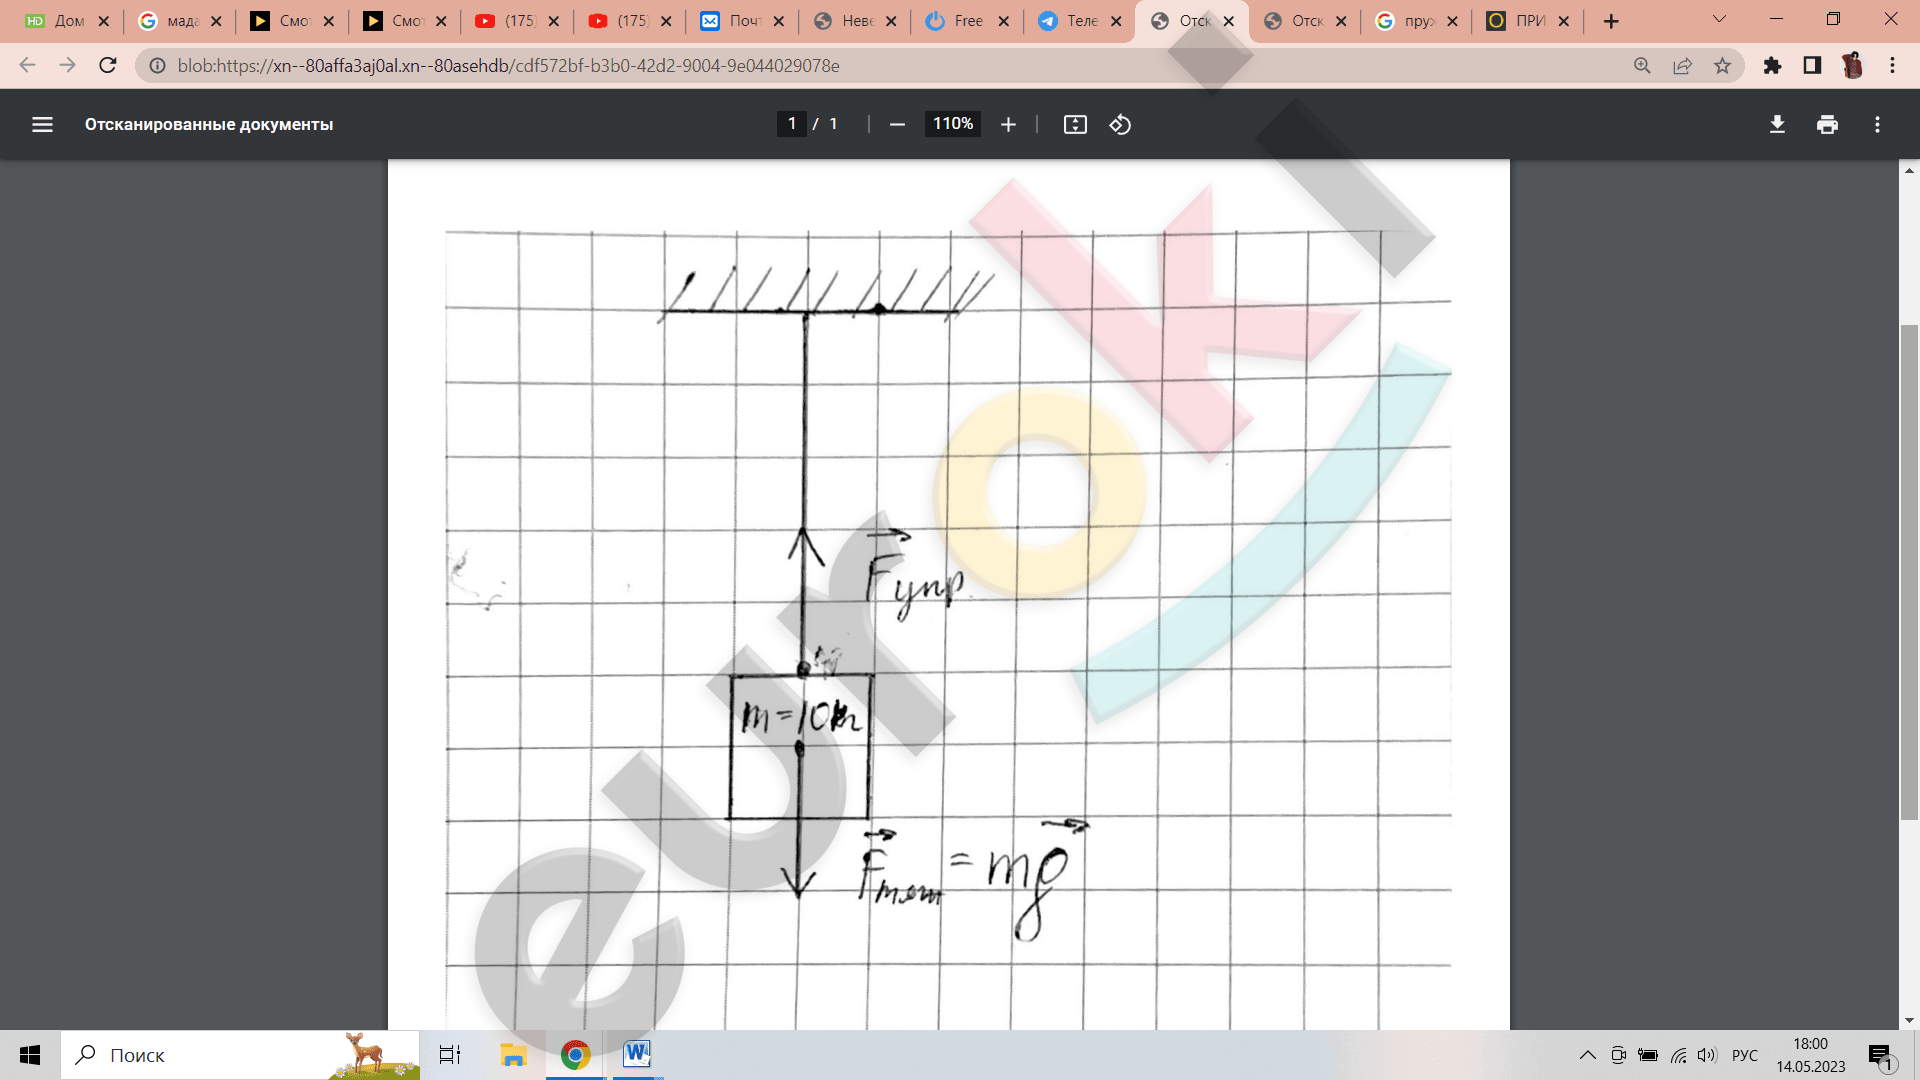The height and width of the screenshot is (1080, 1920).
Task: Switch to the 'Поч' mail tab
Action: point(742,21)
